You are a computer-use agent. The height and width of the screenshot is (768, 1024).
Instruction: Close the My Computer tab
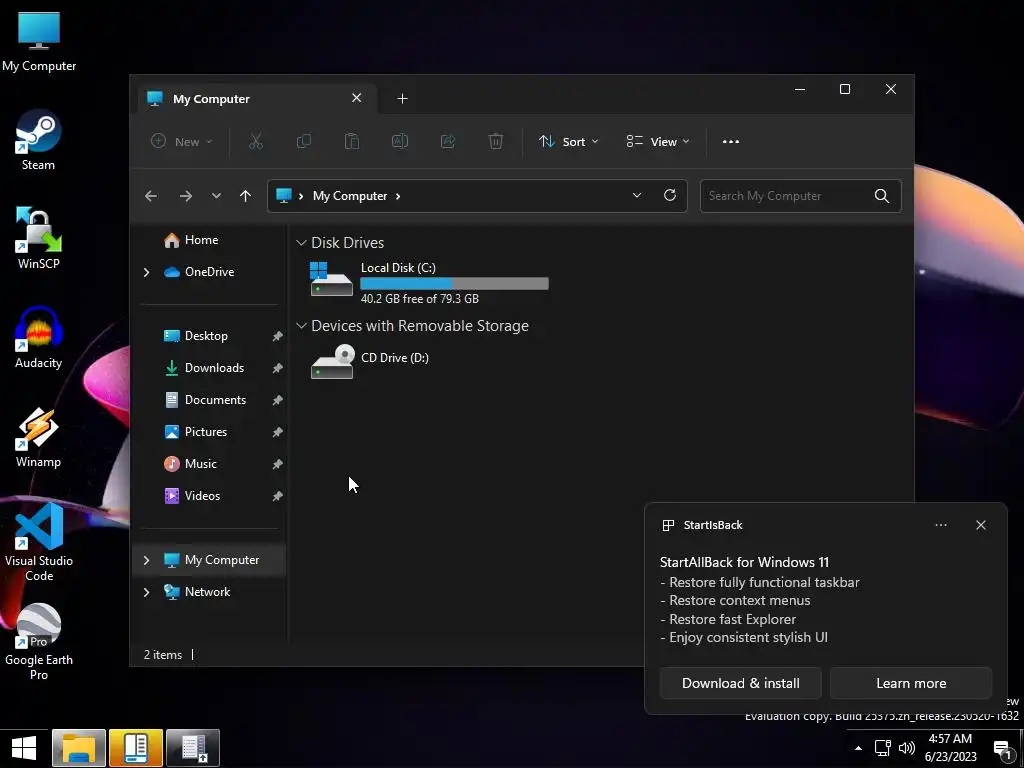click(x=357, y=98)
